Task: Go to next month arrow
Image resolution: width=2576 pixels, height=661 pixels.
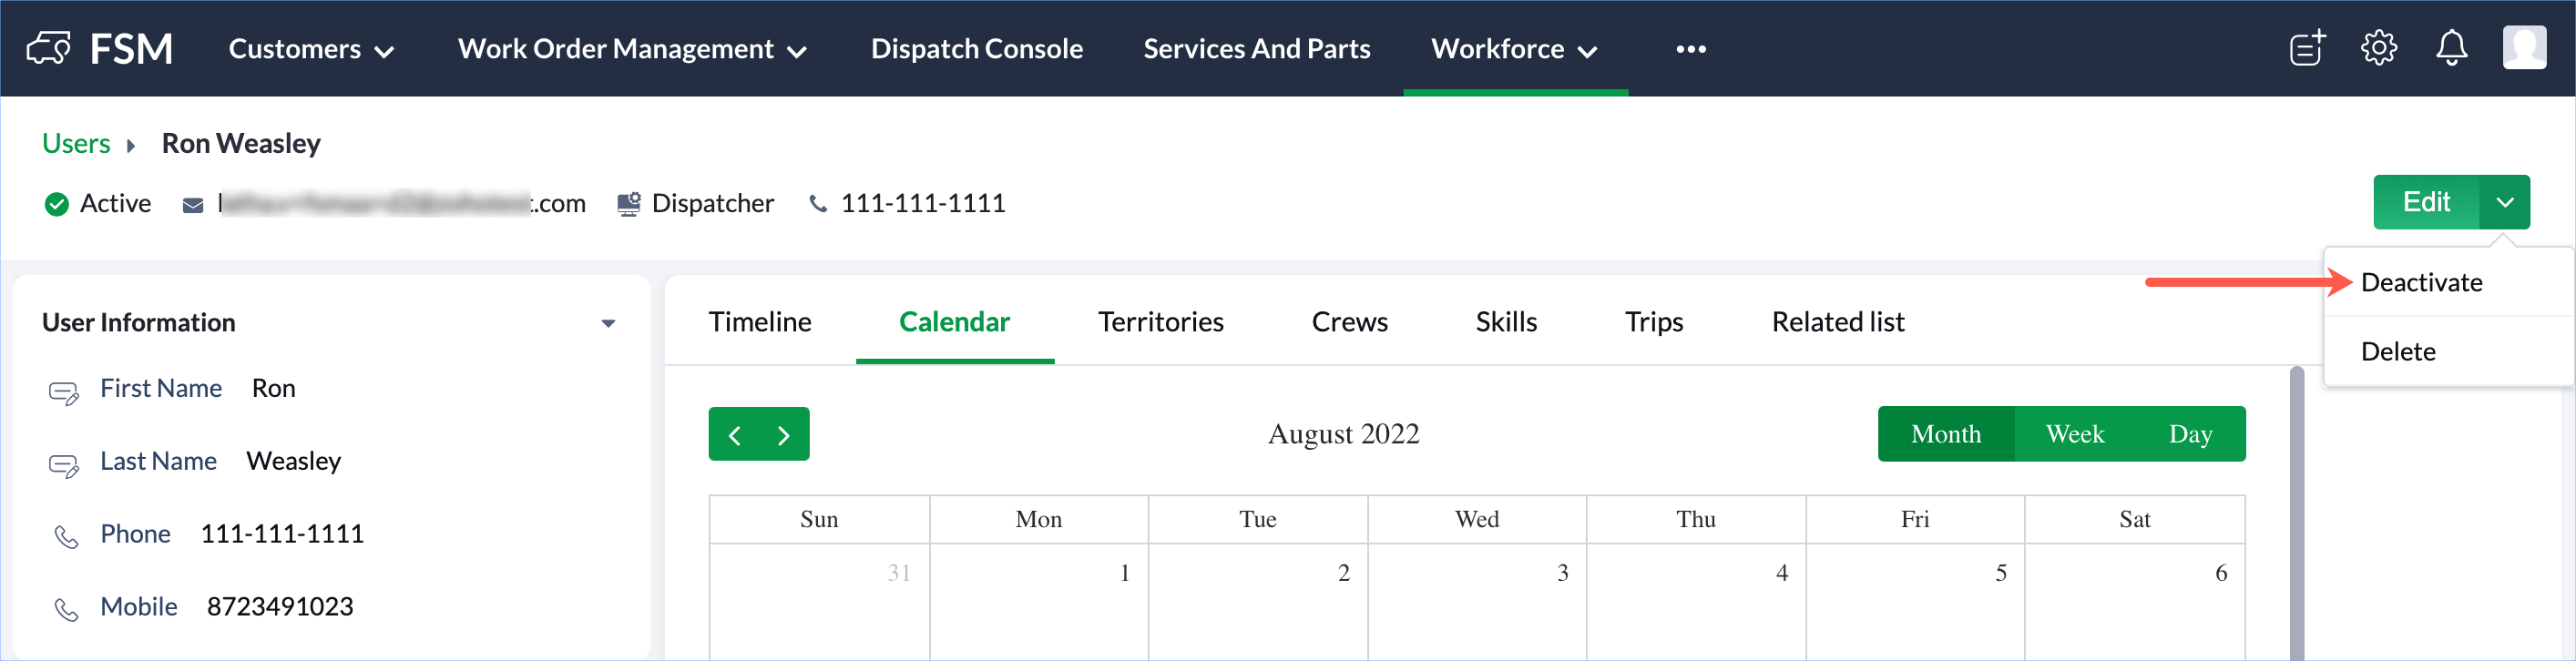Action: tap(784, 435)
